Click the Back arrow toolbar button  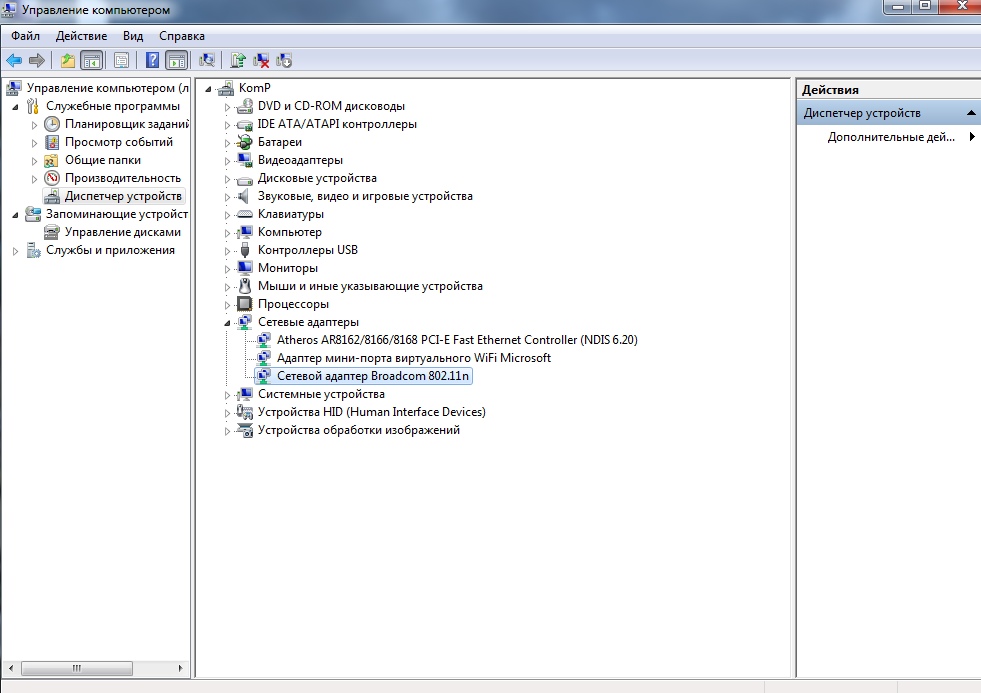pos(14,61)
